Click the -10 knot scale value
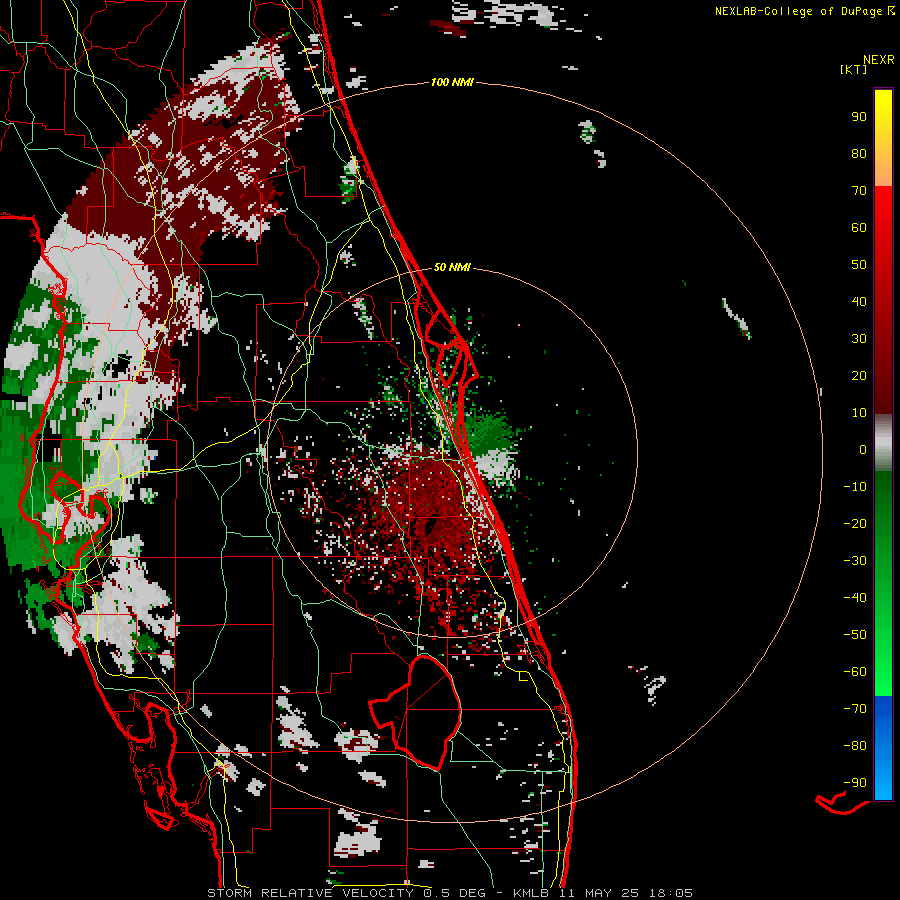Screen dimensions: 900x900 (x=855, y=487)
